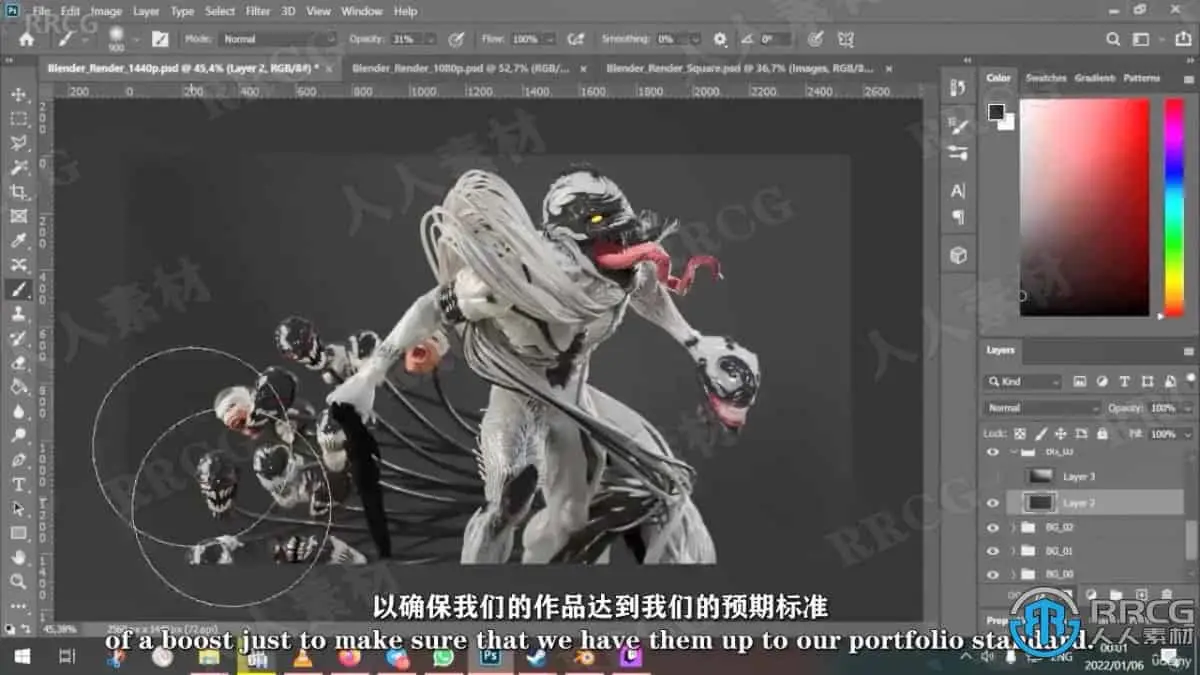Switch to the Gradients tab
Screen dimensions: 1200x675
click(x=1094, y=78)
